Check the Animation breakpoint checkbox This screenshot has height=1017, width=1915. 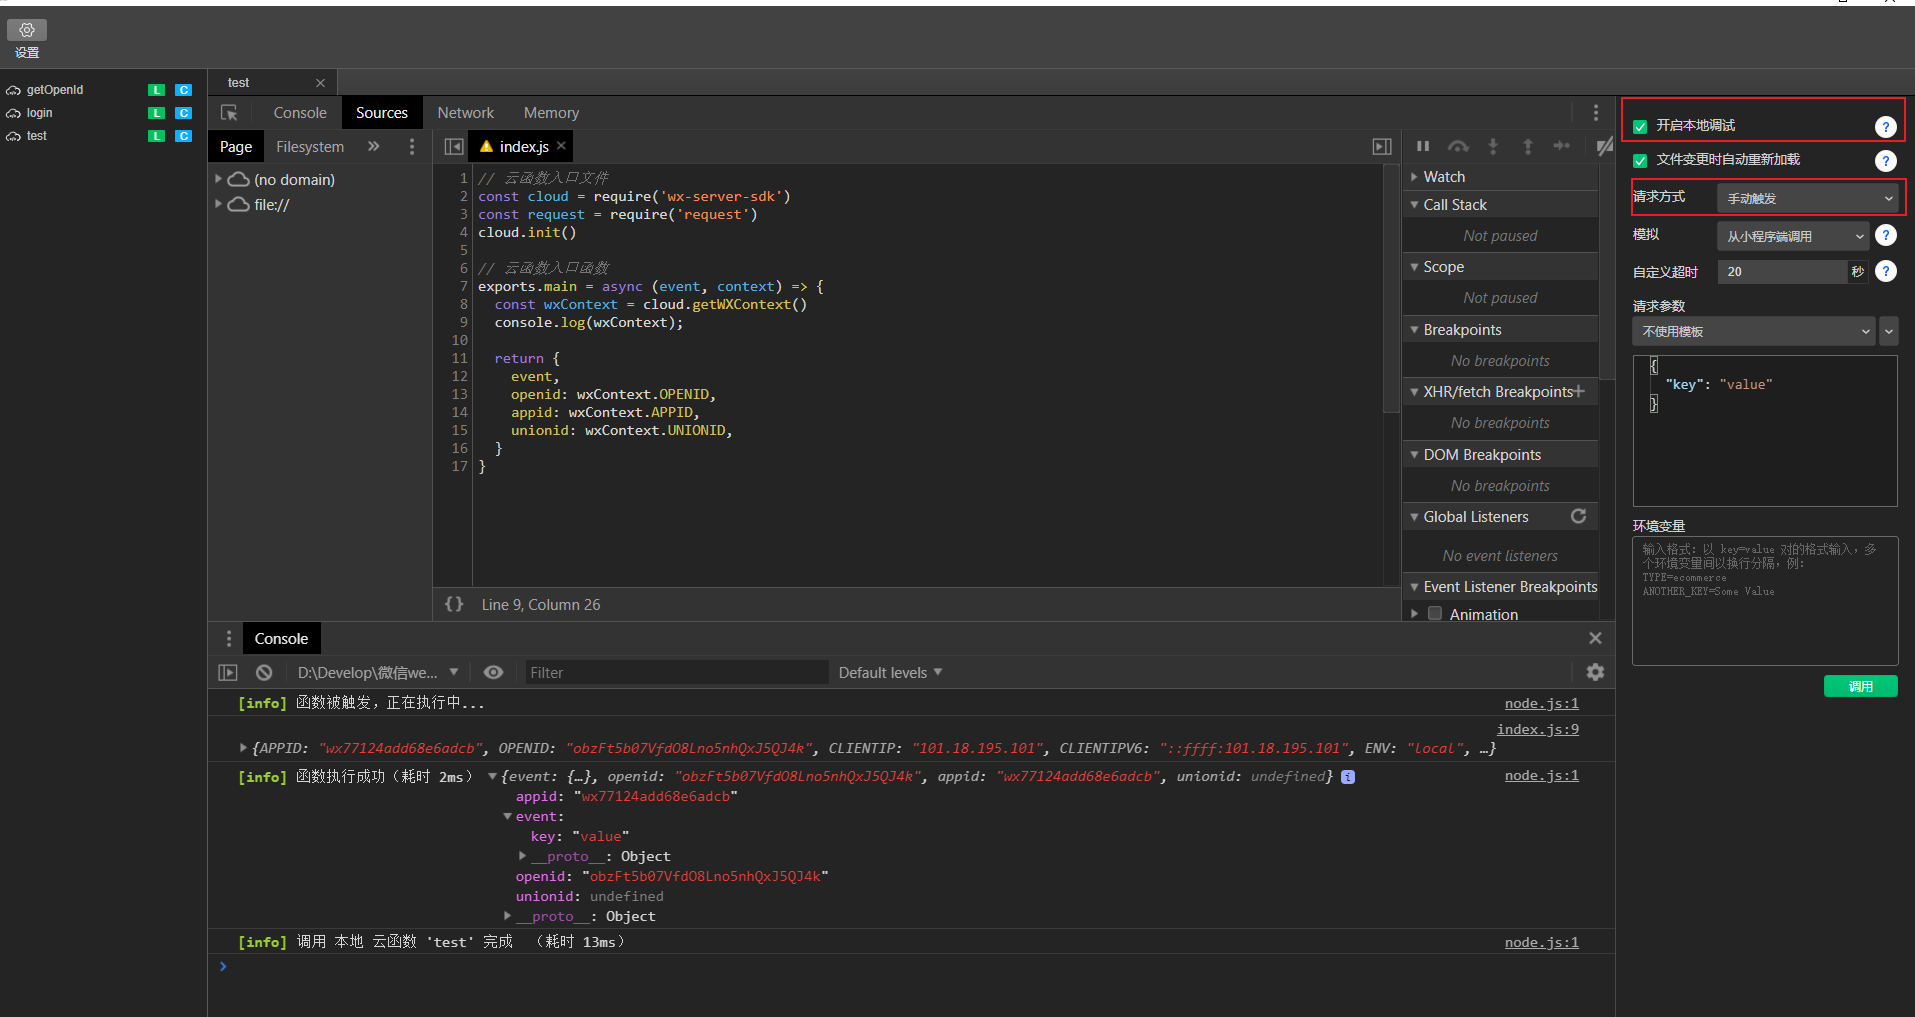(x=1435, y=614)
